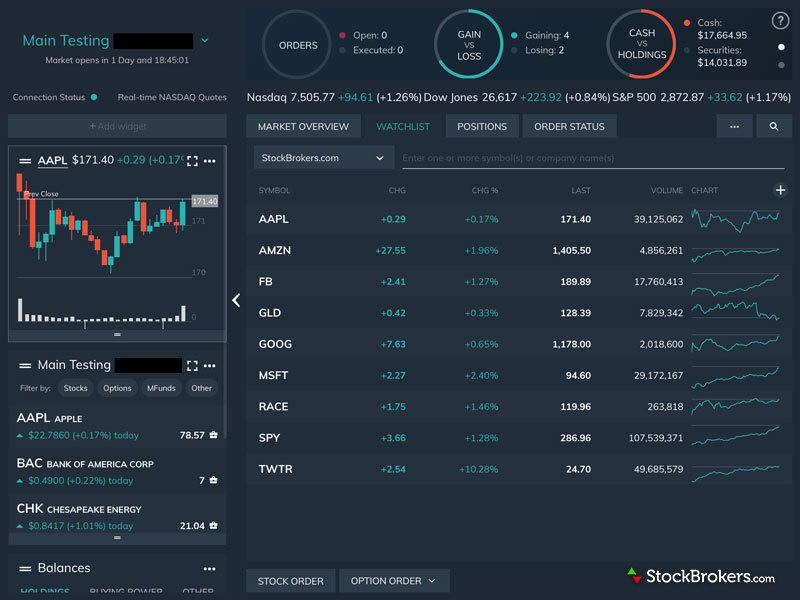Grab the AAPL chart widget drag handle
Screen dimensions: 800x600
click(x=24, y=161)
